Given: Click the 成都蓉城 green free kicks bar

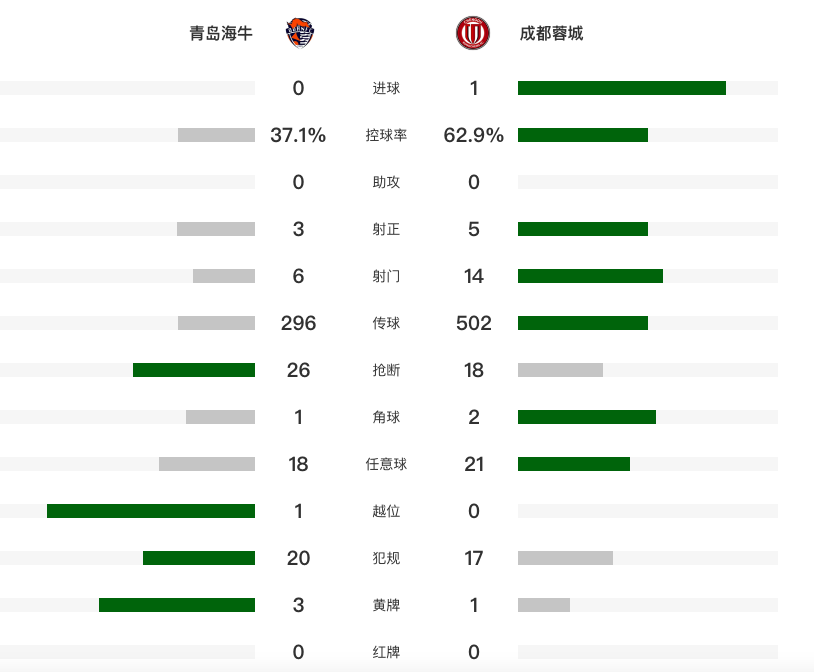Looking at the screenshot, I should point(574,464).
